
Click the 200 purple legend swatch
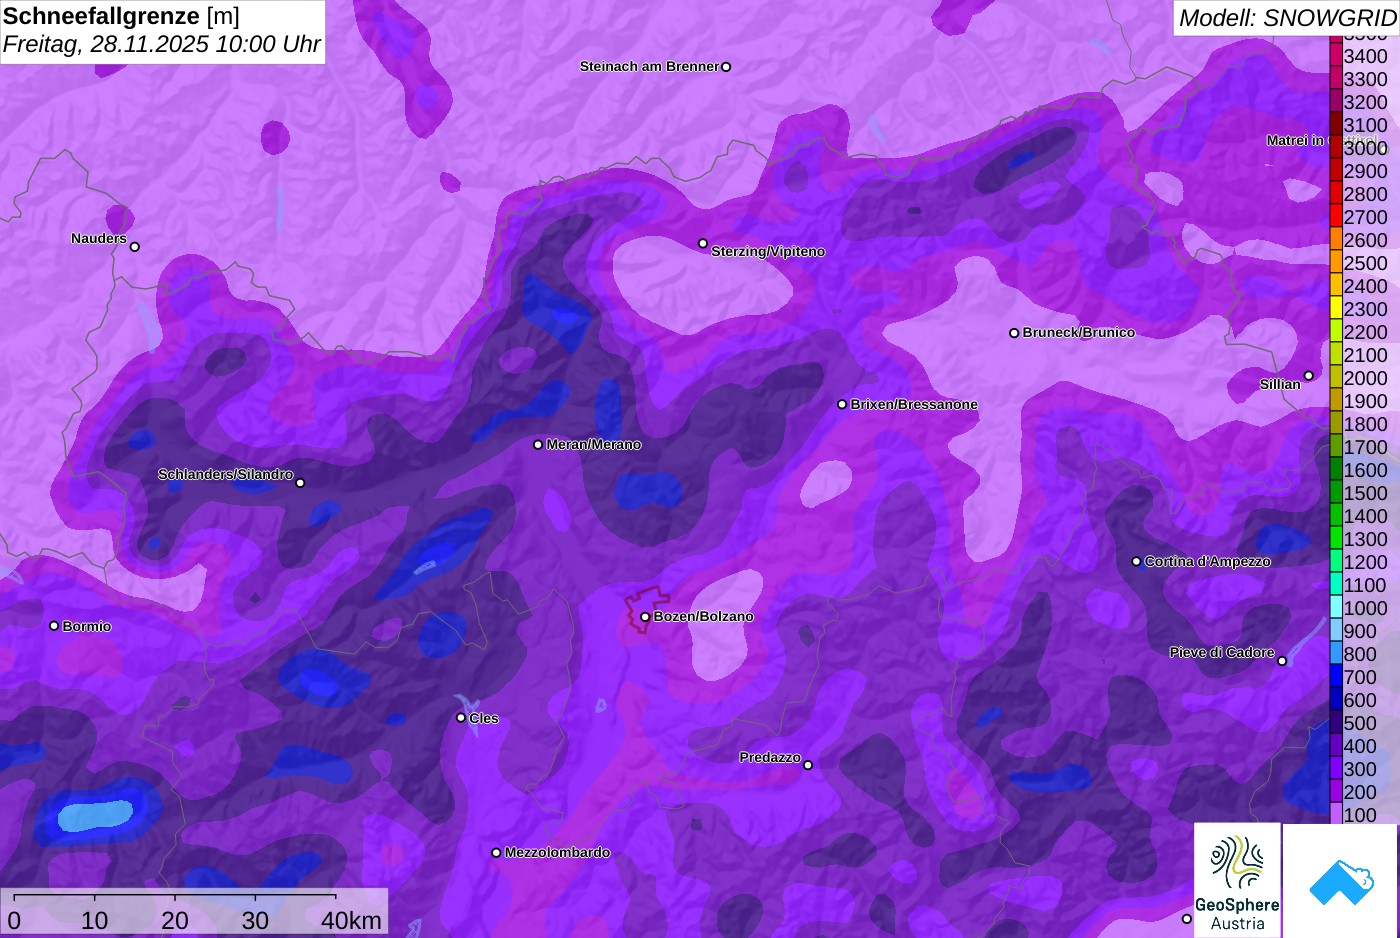1336,792
